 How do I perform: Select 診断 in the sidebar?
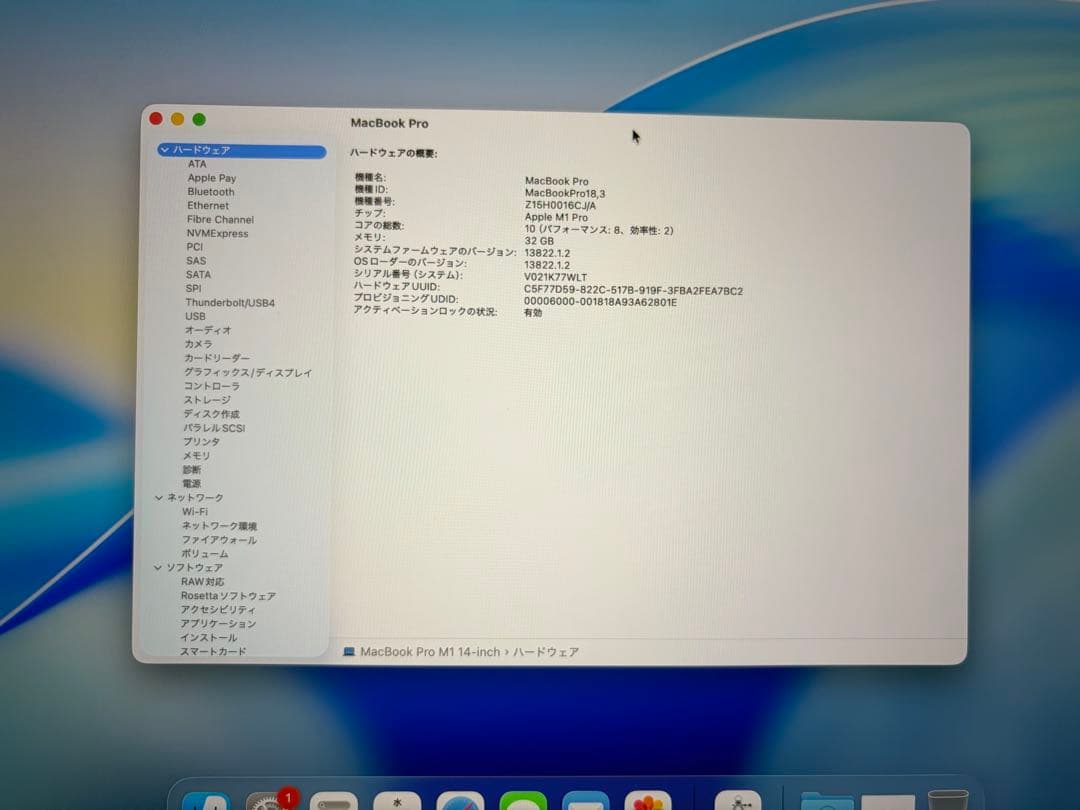point(191,470)
